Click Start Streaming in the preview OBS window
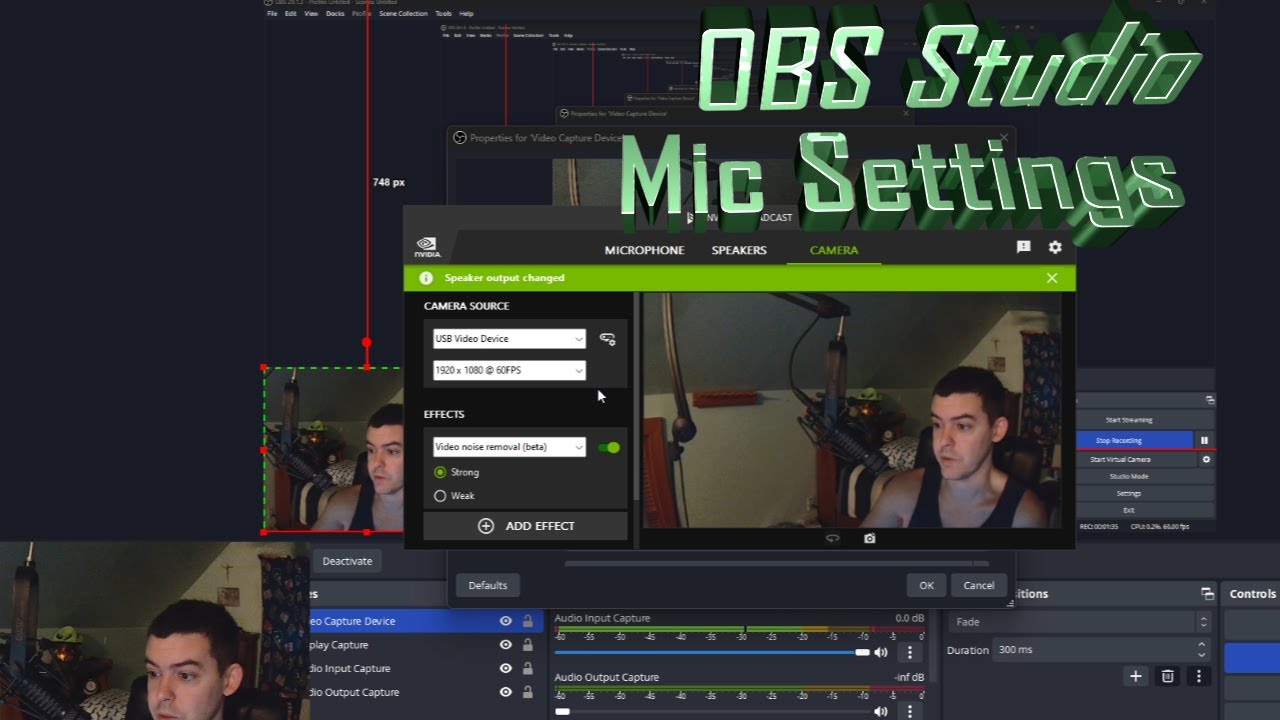1280x720 pixels. 1129,420
